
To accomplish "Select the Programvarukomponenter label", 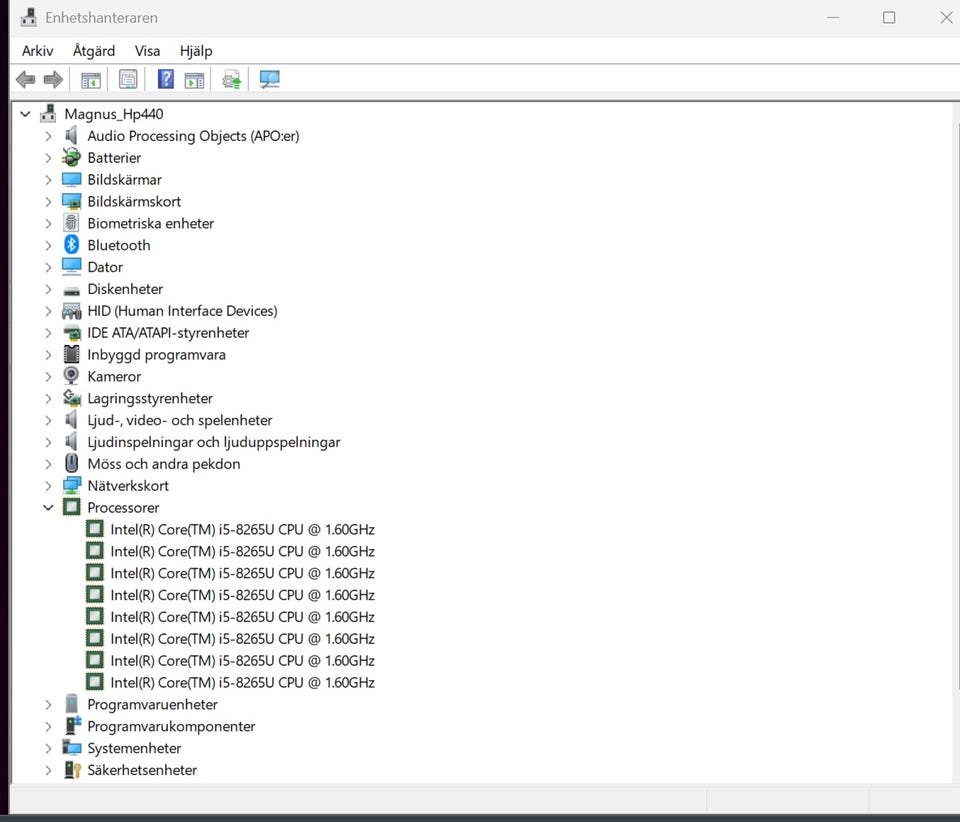I will [171, 727].
